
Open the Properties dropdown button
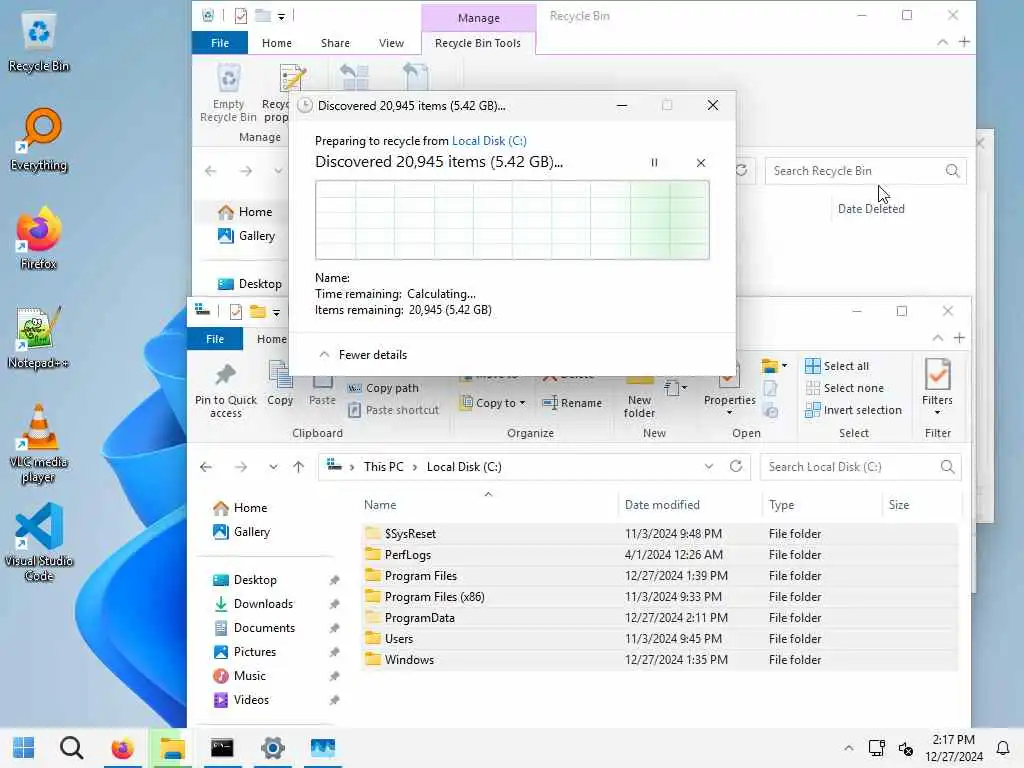coord(729,412)
